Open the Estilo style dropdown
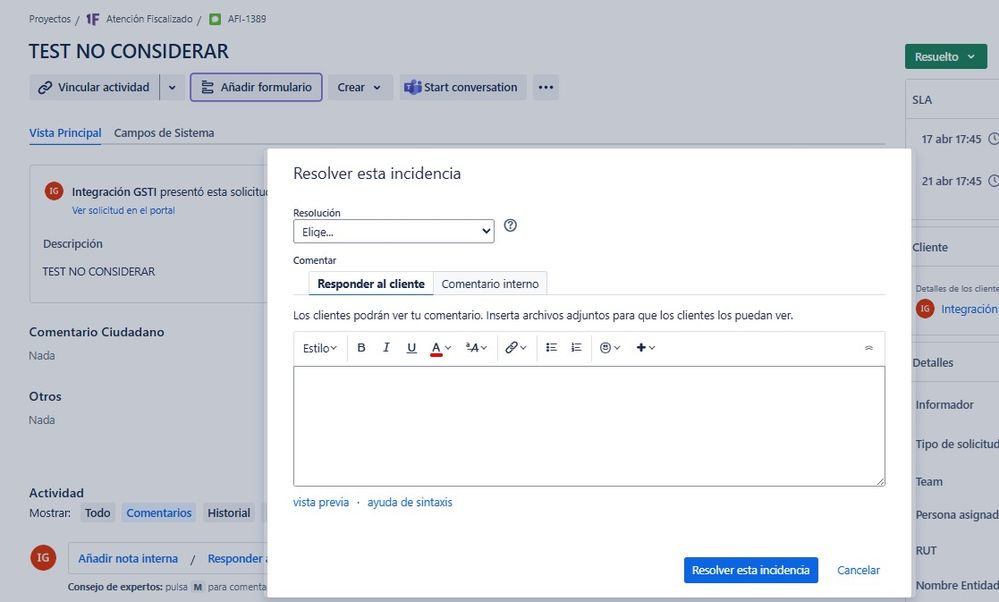Viewport: 999px width, 602px height. pyautogui.click(x=320, y=348)
